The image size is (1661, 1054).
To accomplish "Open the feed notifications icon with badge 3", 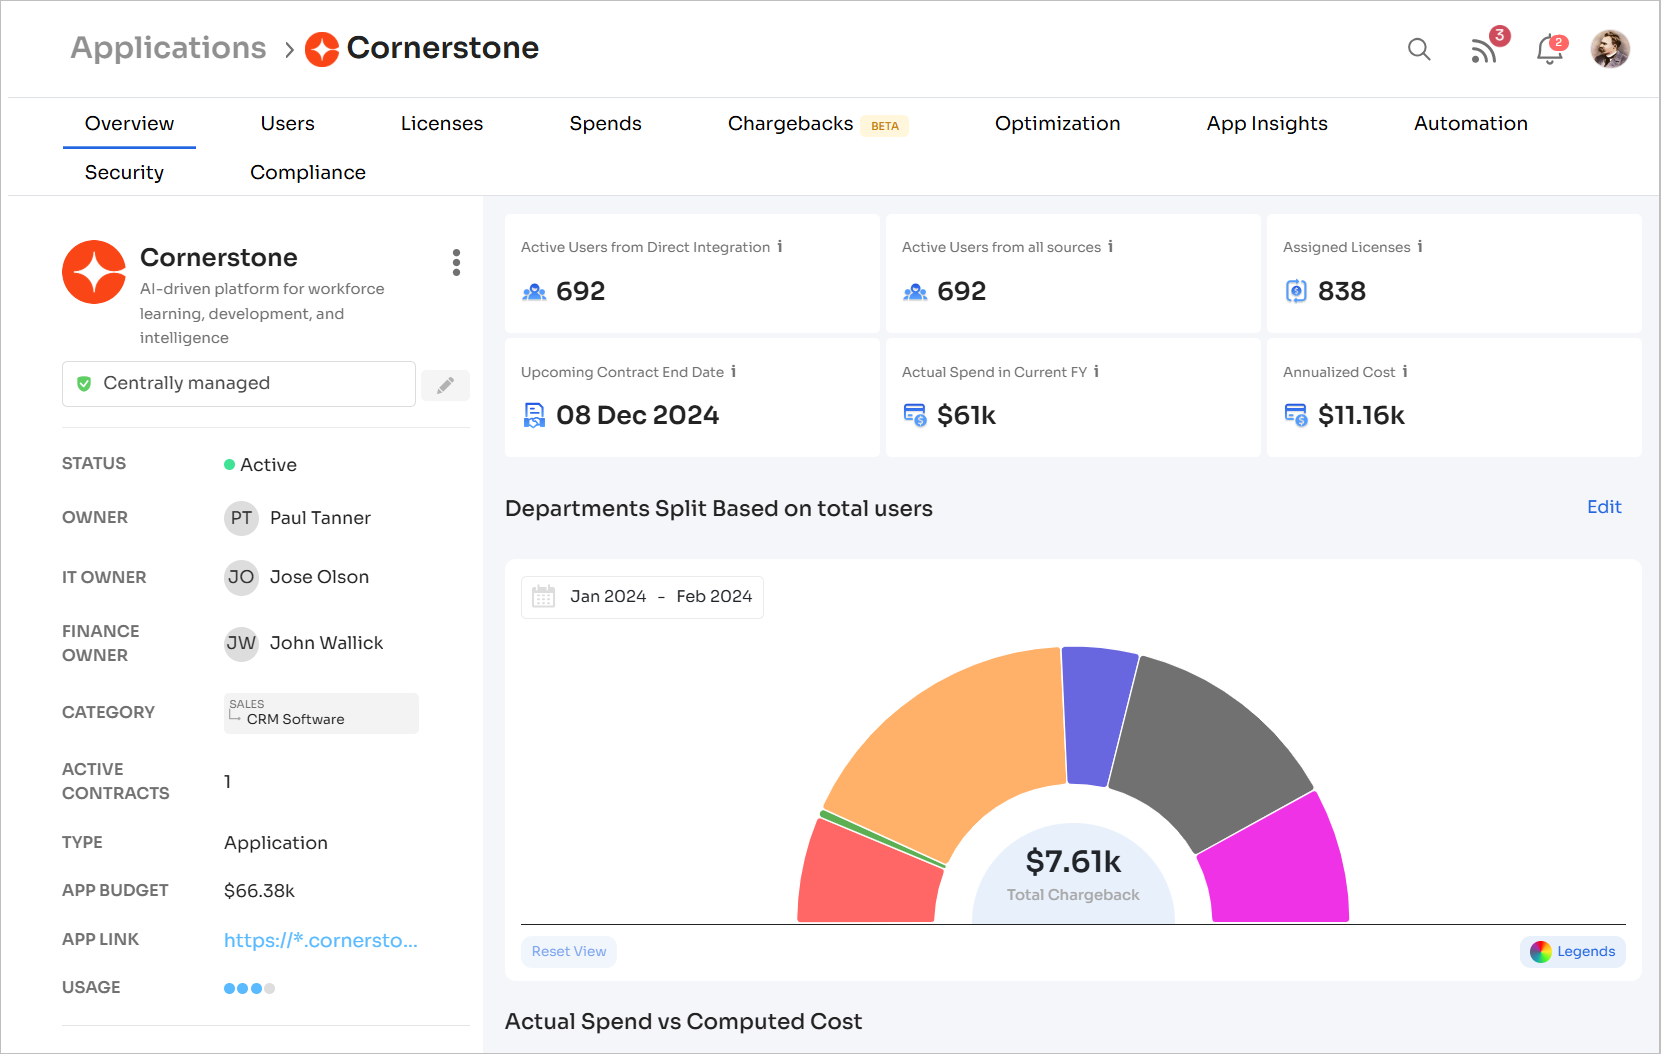I will [x=1486, y=48].
